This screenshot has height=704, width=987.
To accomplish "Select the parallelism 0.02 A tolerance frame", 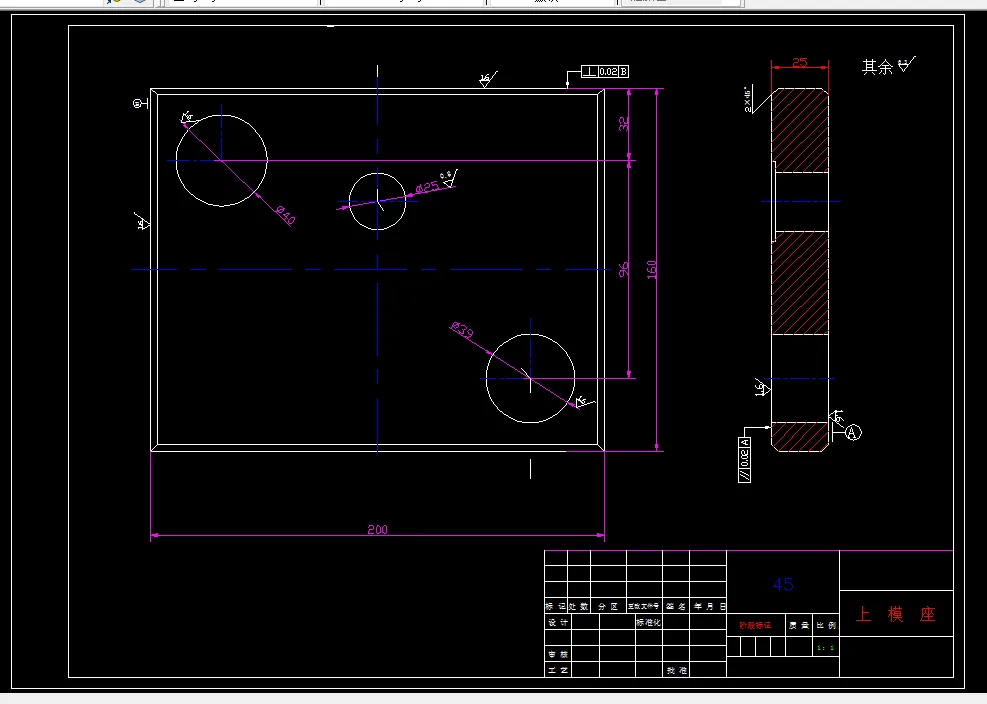I will coord(745,460).
